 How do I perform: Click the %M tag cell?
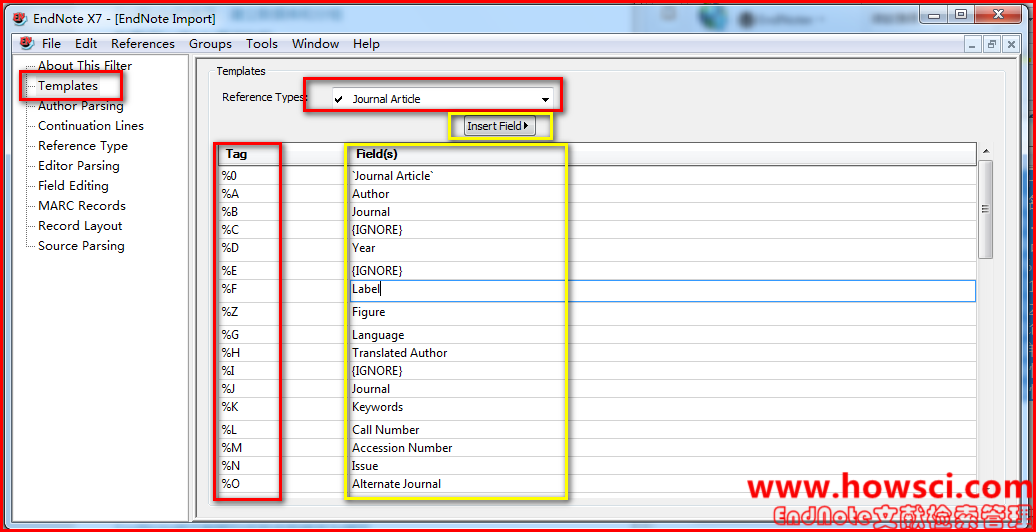(283, 447)
